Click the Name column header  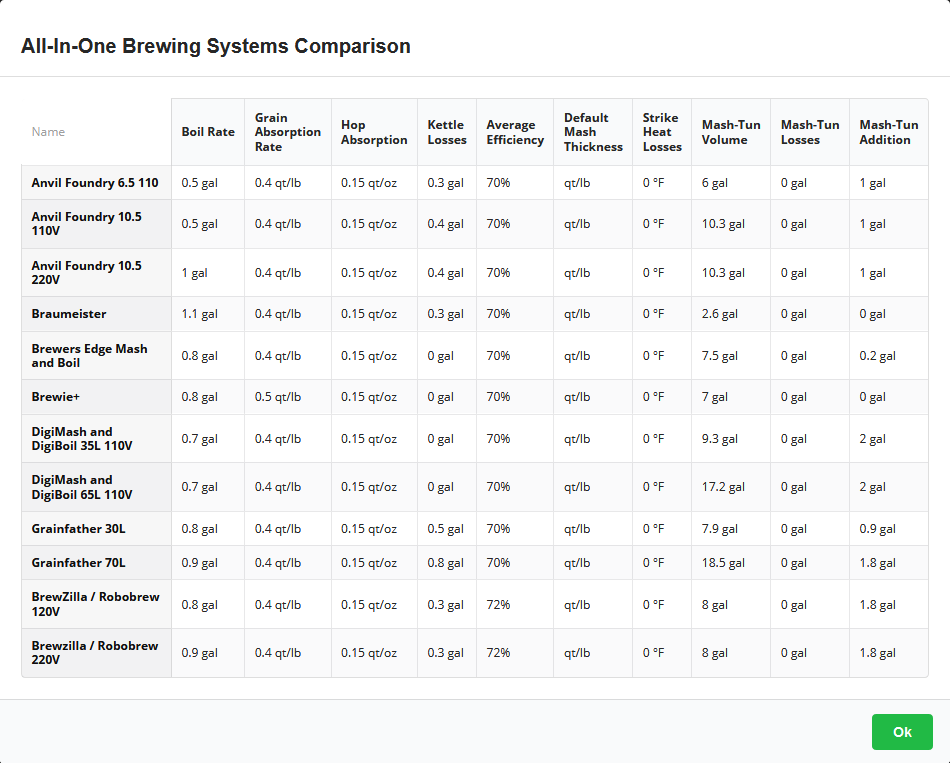tap(48, 132)
